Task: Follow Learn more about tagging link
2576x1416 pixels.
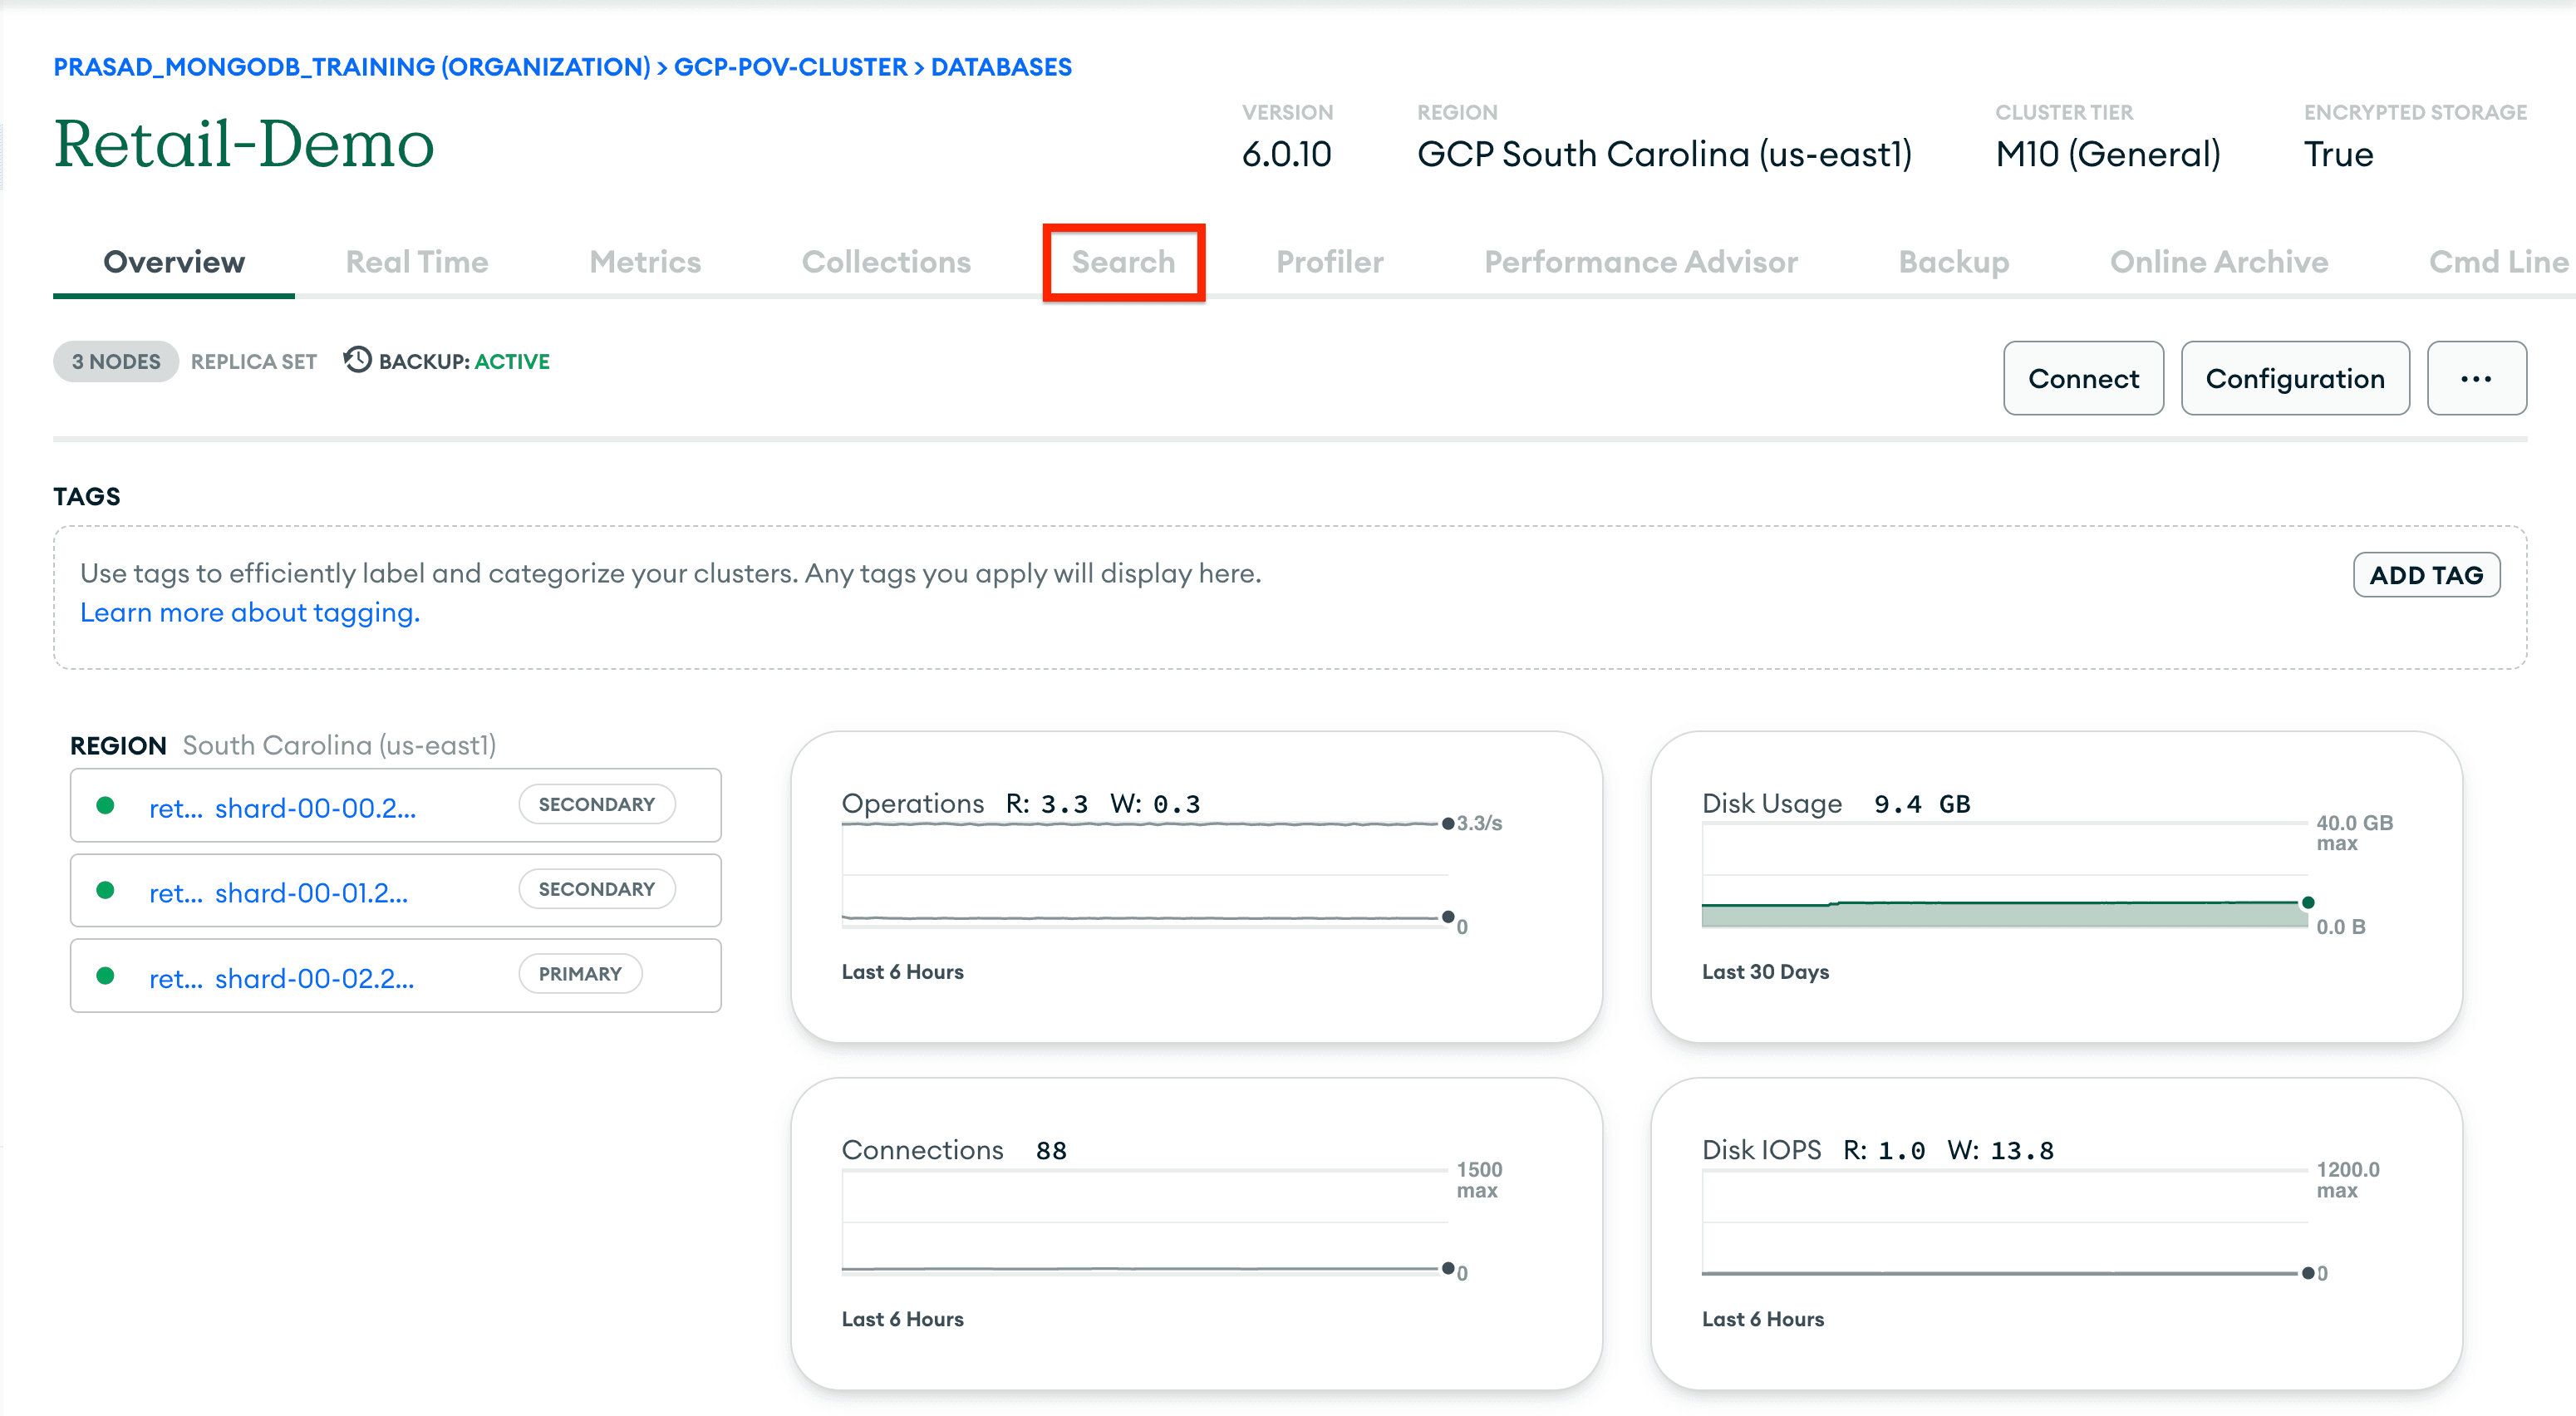Action: (250, 612)
